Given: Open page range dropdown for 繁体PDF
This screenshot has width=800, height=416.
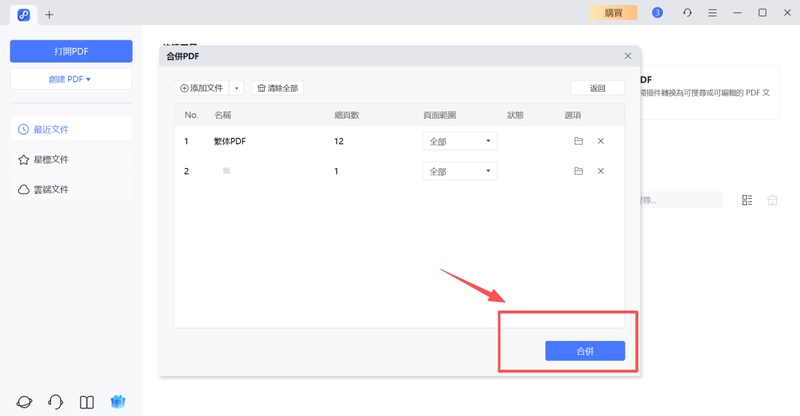Looking at the screenshot, I should click(460, 141).
